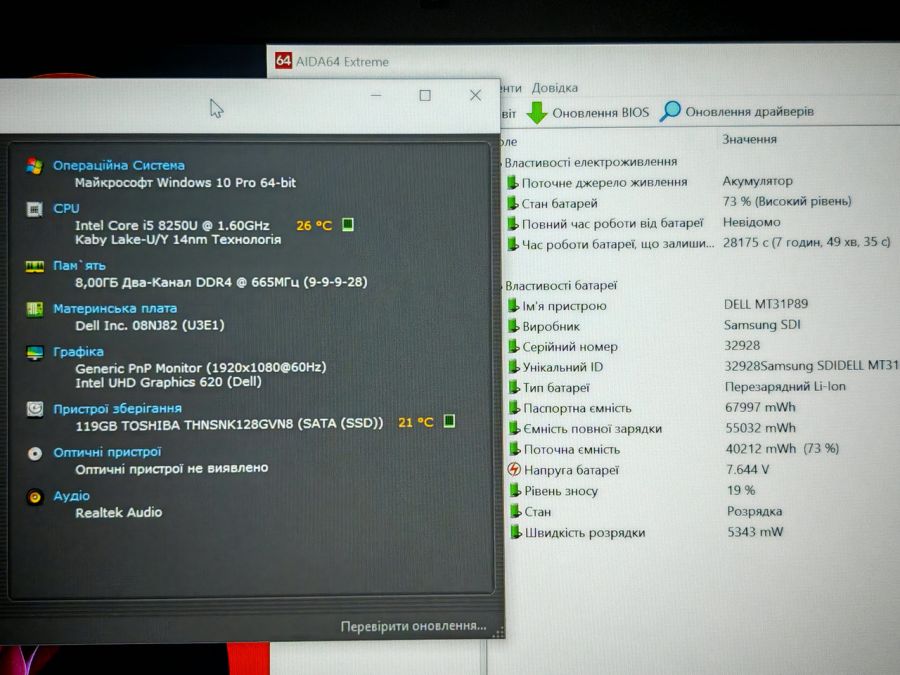Click Перевірити оновлення... link
Image resolution: width=900 pixels, height=675 pixels.
pos(413,626)
